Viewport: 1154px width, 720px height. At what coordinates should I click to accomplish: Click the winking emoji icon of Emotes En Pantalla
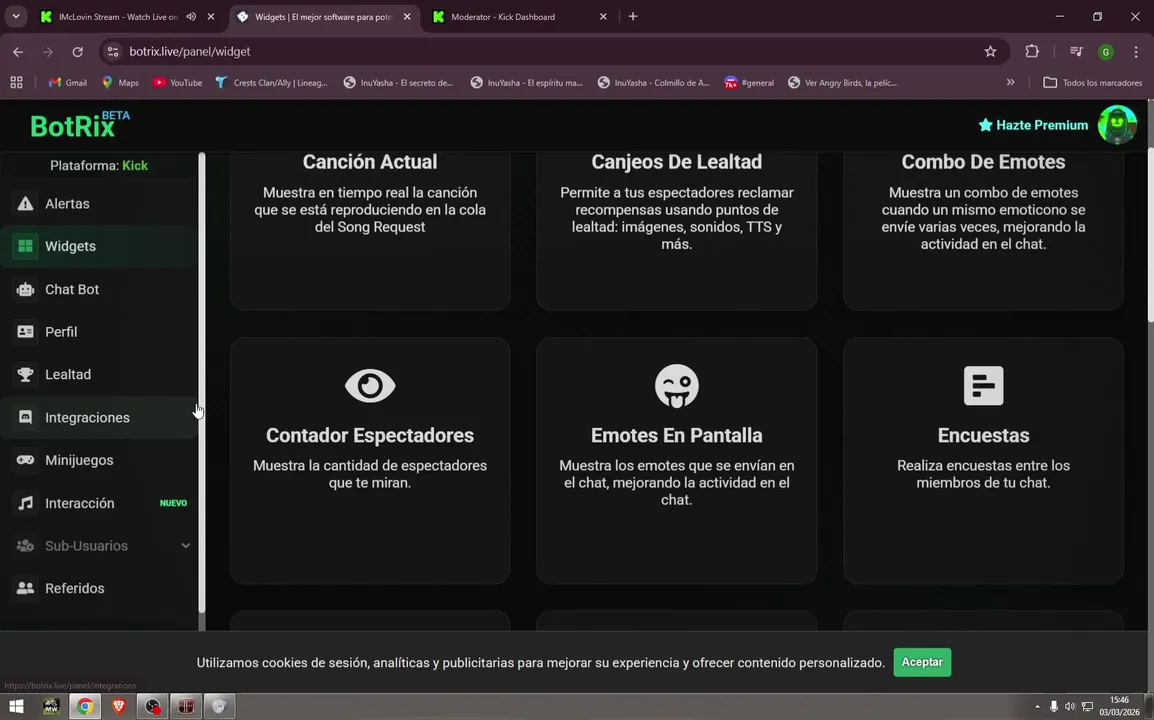[676, 386]
